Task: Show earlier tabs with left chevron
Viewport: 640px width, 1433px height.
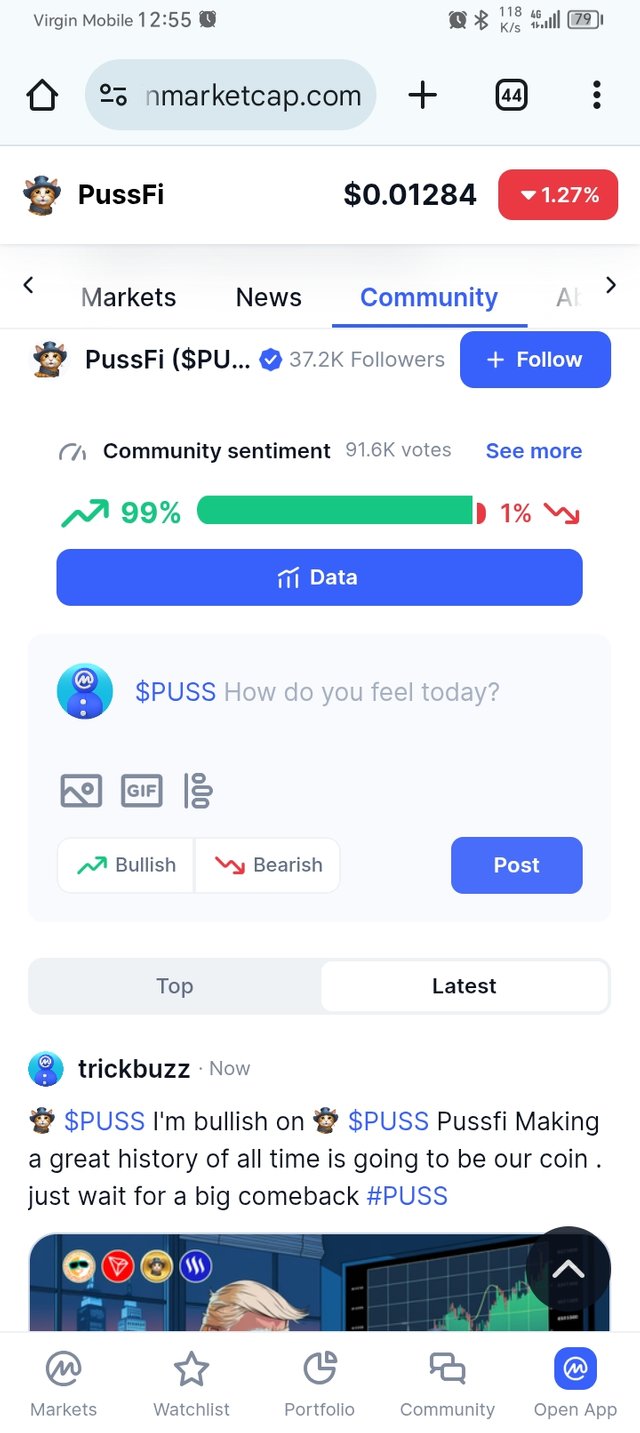Action: click(x=28, y=285)
